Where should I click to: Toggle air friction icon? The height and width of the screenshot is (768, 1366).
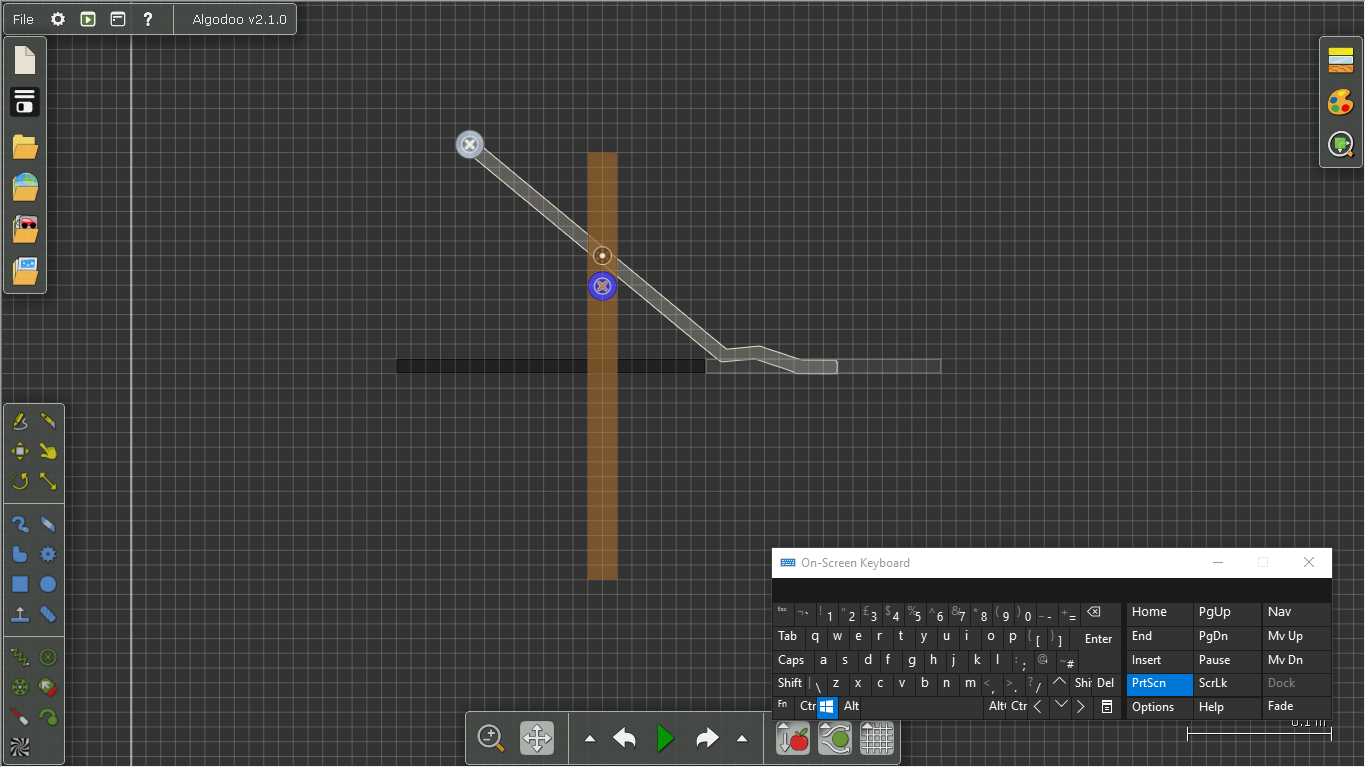tap(835, 739)
